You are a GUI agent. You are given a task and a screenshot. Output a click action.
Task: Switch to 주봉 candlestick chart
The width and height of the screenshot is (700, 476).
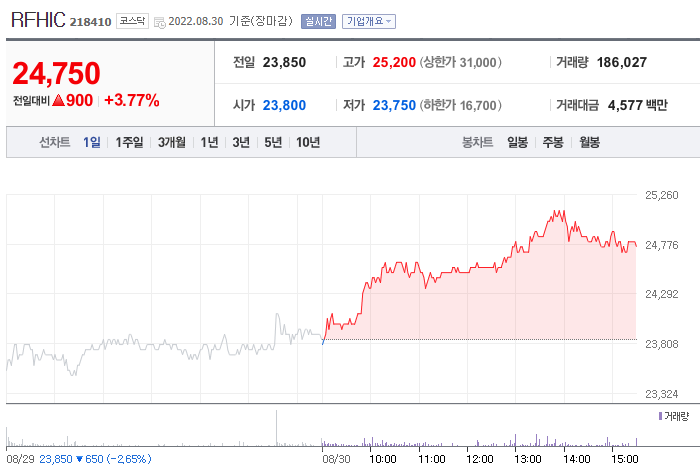tap(553, 142)
